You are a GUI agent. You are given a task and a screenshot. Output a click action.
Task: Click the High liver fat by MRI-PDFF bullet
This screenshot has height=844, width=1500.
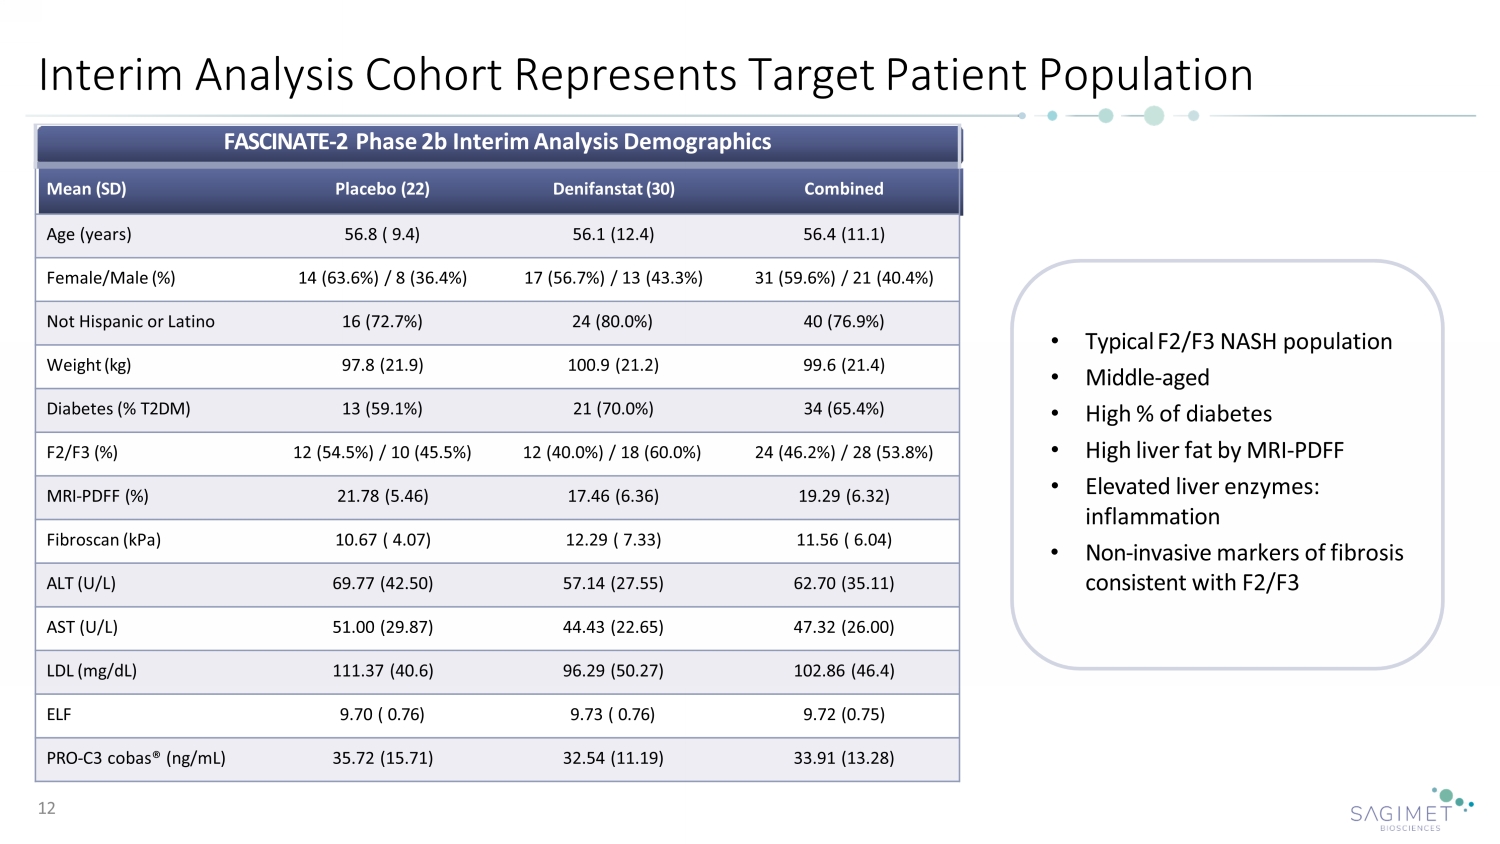coord(1214,451)
